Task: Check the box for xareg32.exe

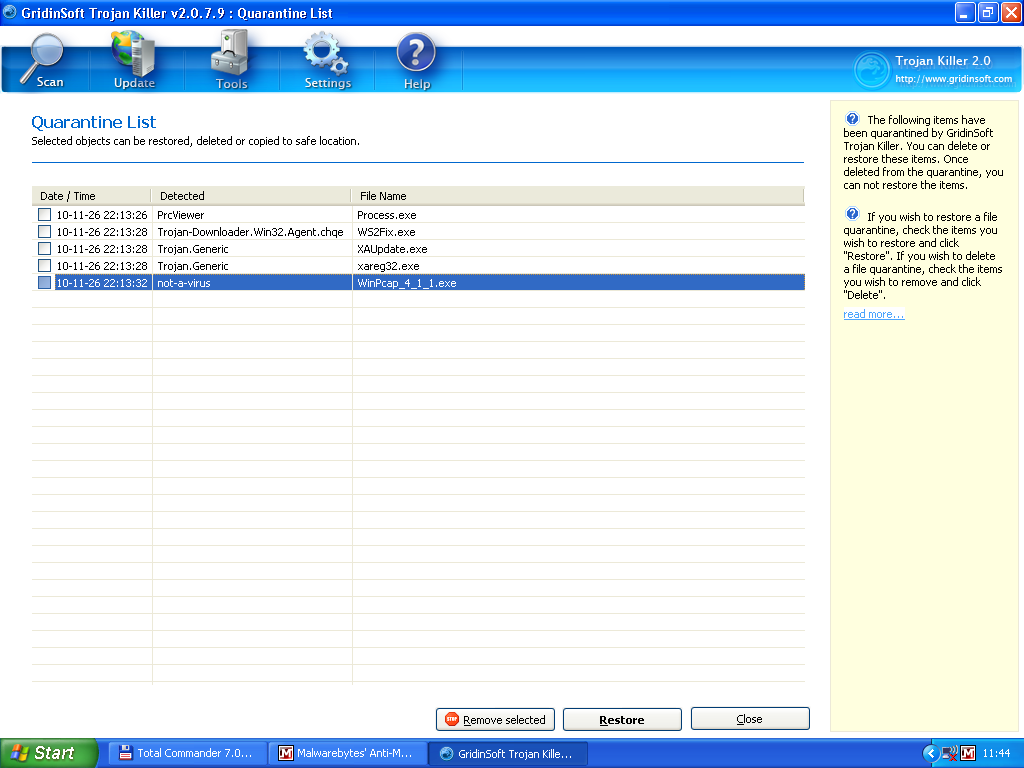Action: tap(44, 265)
